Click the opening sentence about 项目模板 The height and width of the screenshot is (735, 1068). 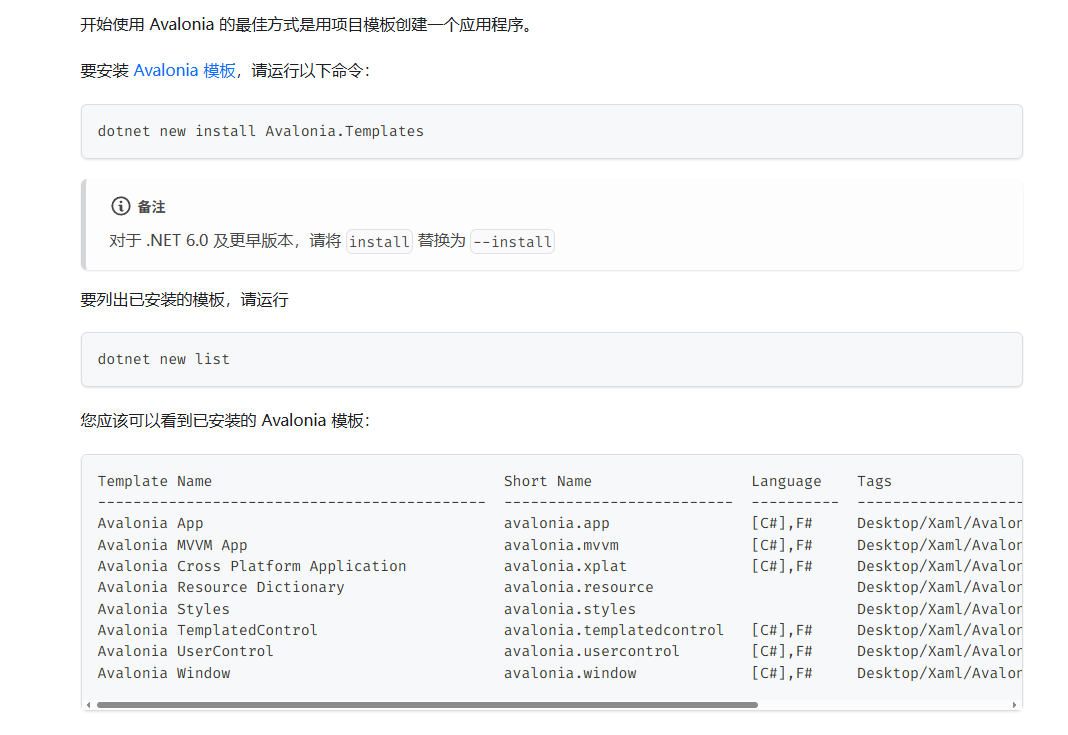click(307, 25)
